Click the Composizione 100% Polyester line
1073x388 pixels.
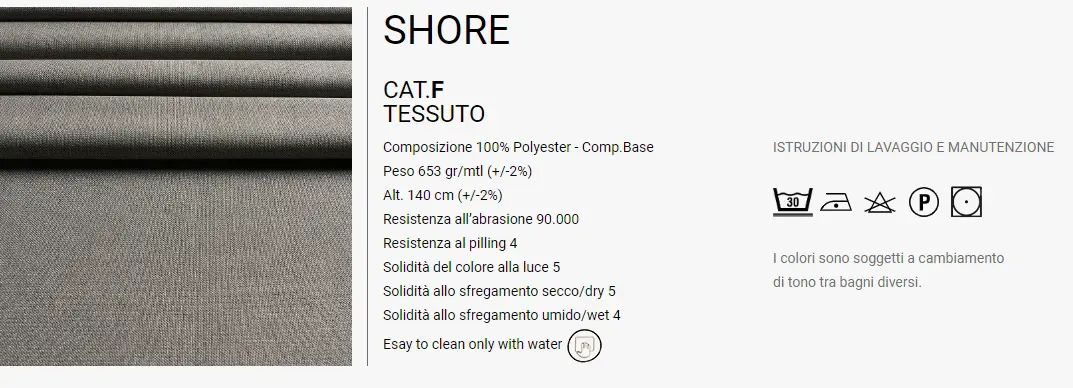tap(518, 147)
